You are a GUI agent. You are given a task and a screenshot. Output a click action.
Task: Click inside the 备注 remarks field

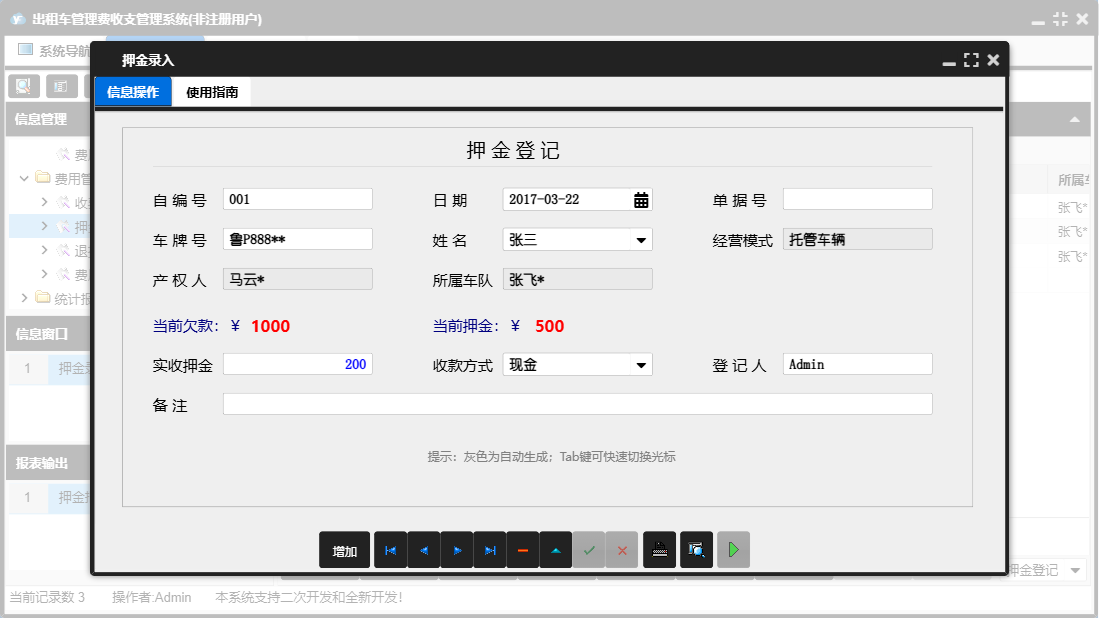coord(580,404)
